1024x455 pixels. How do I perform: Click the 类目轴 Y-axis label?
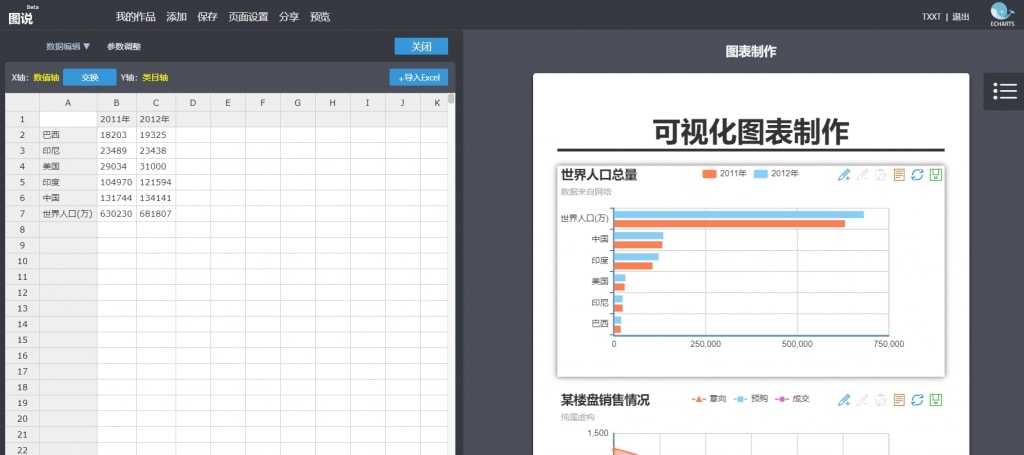[155, 77]
